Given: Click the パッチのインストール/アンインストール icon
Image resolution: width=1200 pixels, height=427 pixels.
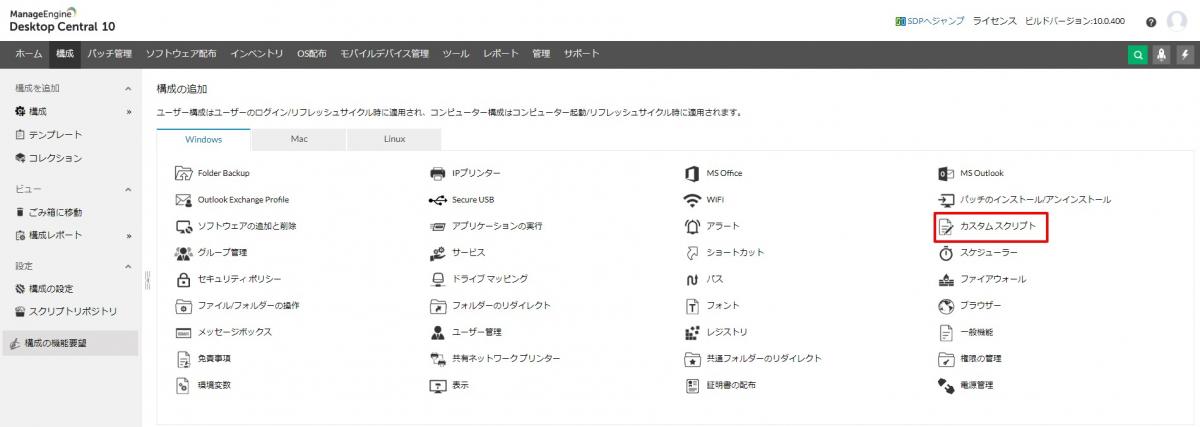Looking at the screenshot, I should [x=946, y=200].
